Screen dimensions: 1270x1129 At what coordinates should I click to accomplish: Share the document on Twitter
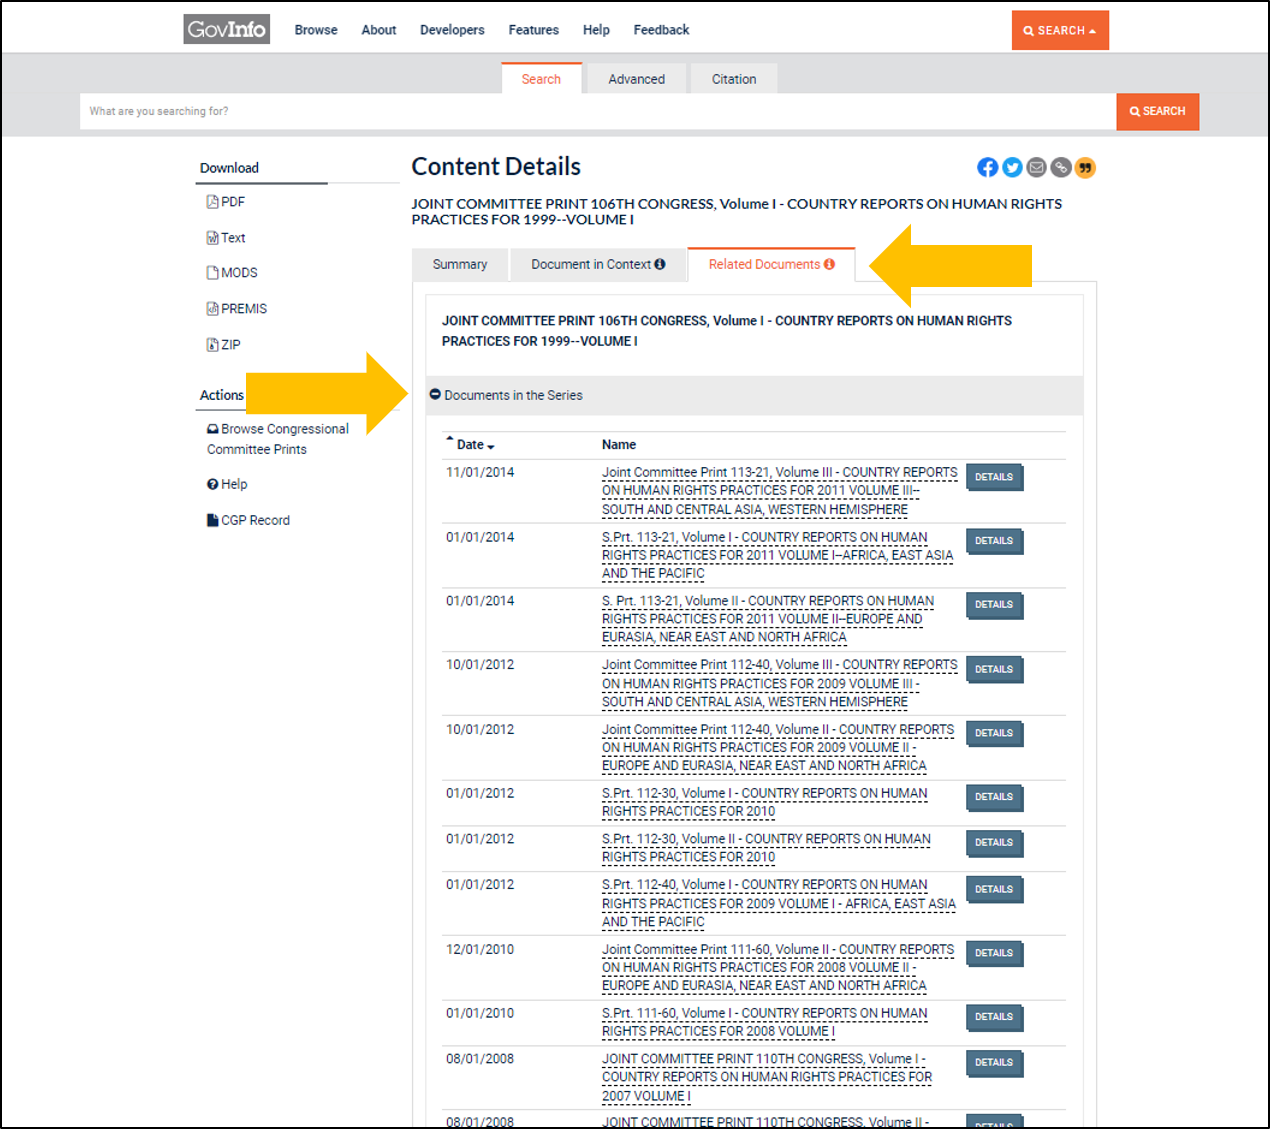pos(1011,167)
